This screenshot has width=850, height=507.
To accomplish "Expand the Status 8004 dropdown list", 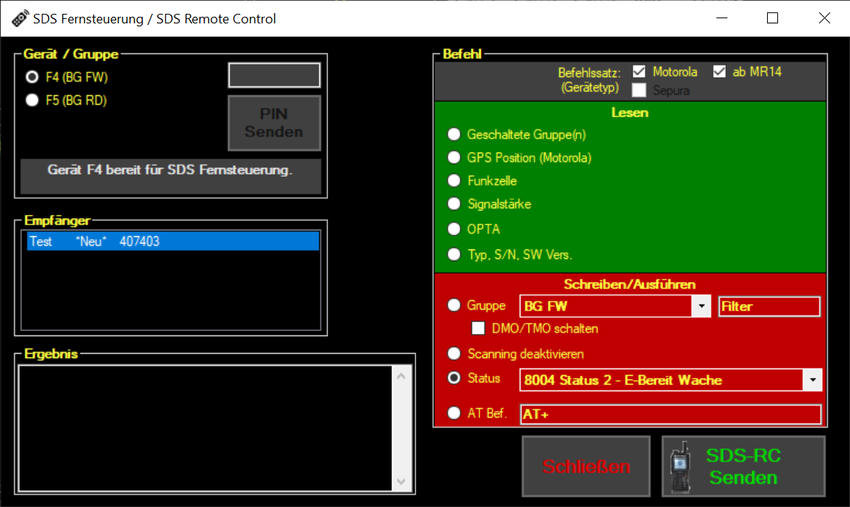I will (812, 380).
